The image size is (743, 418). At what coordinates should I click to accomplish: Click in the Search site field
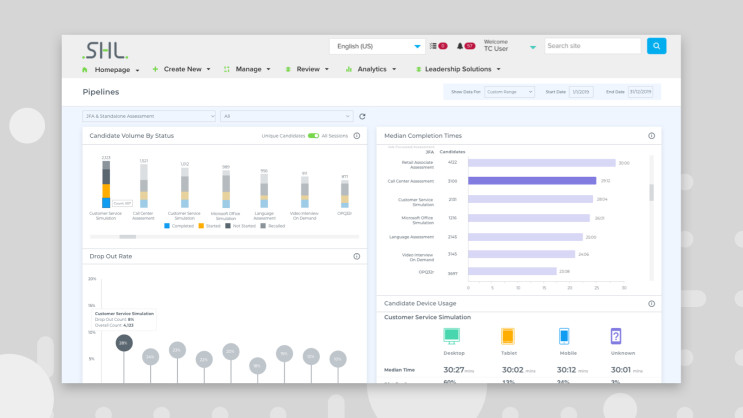tap(592, 46)
